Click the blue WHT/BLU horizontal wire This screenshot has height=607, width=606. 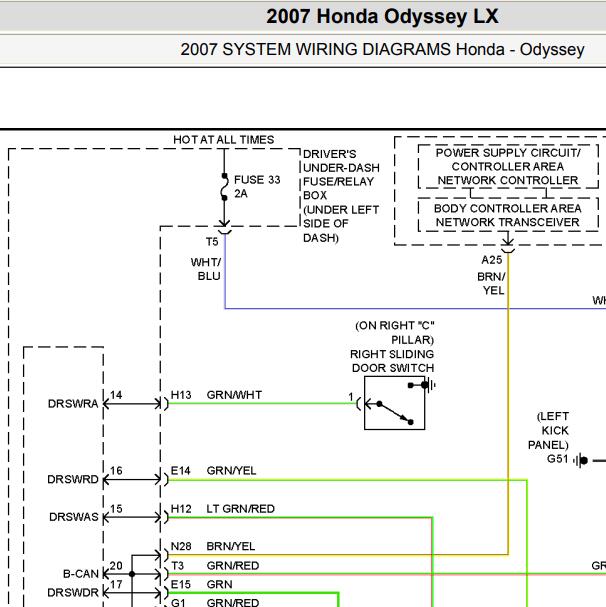(x=415, y=309)
